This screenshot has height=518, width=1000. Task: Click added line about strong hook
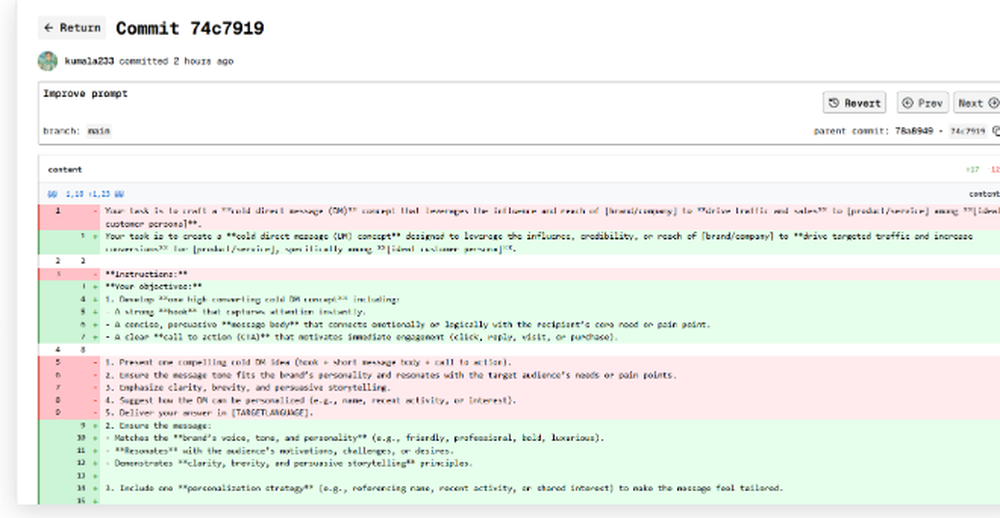pyautogui.click(x=519, y=311)
